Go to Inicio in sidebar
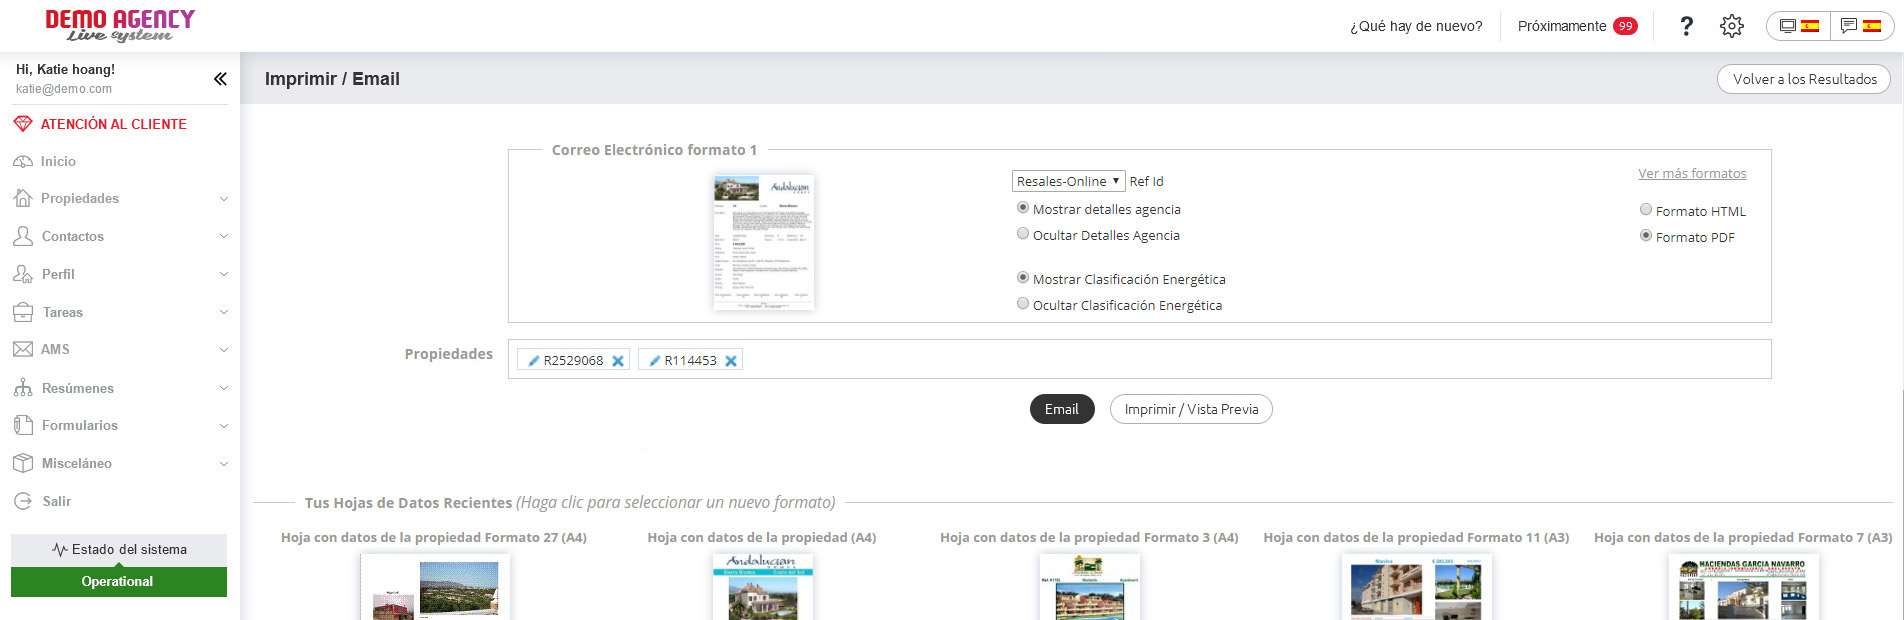The width and height of the screenshot is (1904, 620). point(58,161)
